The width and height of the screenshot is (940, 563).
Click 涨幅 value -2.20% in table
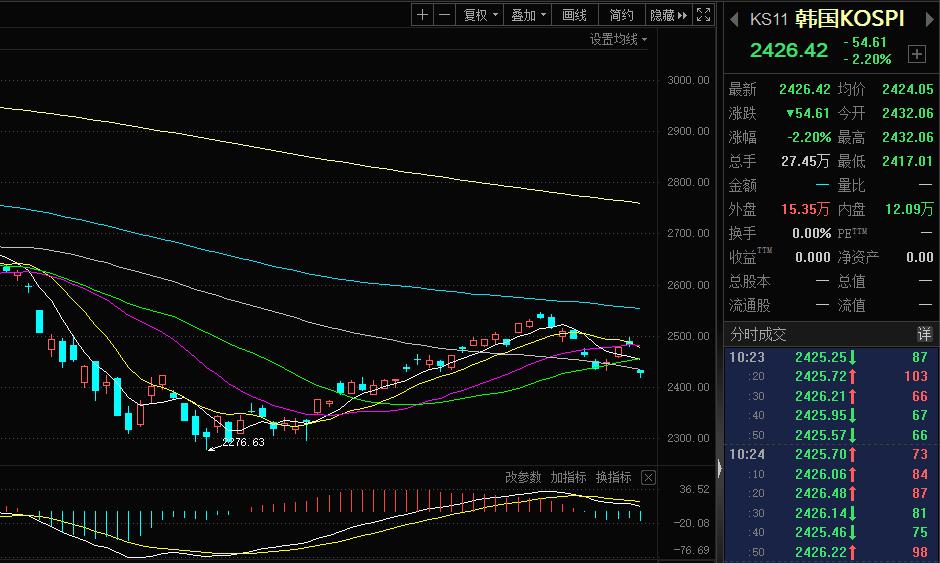pyautogui.click(x=809, y=137)
